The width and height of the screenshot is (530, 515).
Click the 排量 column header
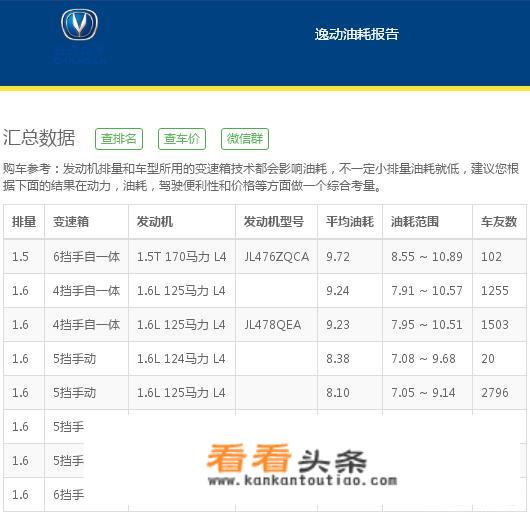[x=24, y=222]
